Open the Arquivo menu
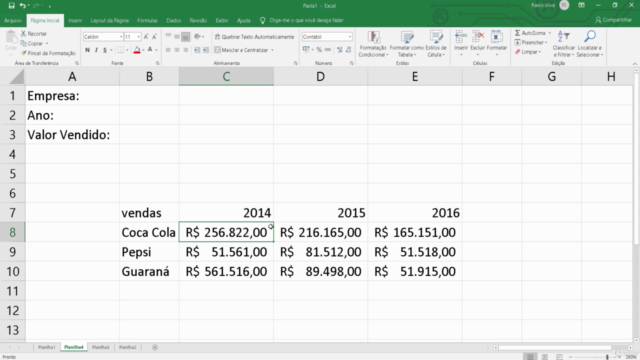Viewport: 640px width, 360px height. click(13, 20)
